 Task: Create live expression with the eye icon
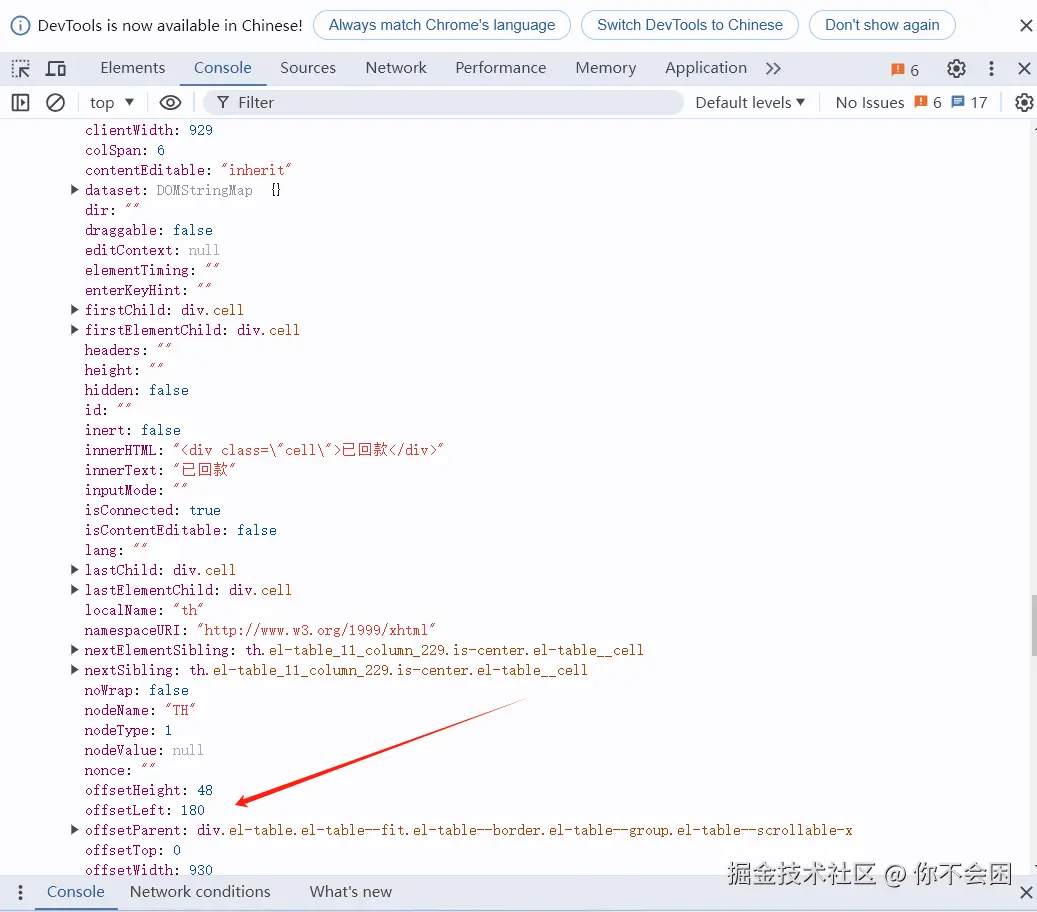pos(170,103)
